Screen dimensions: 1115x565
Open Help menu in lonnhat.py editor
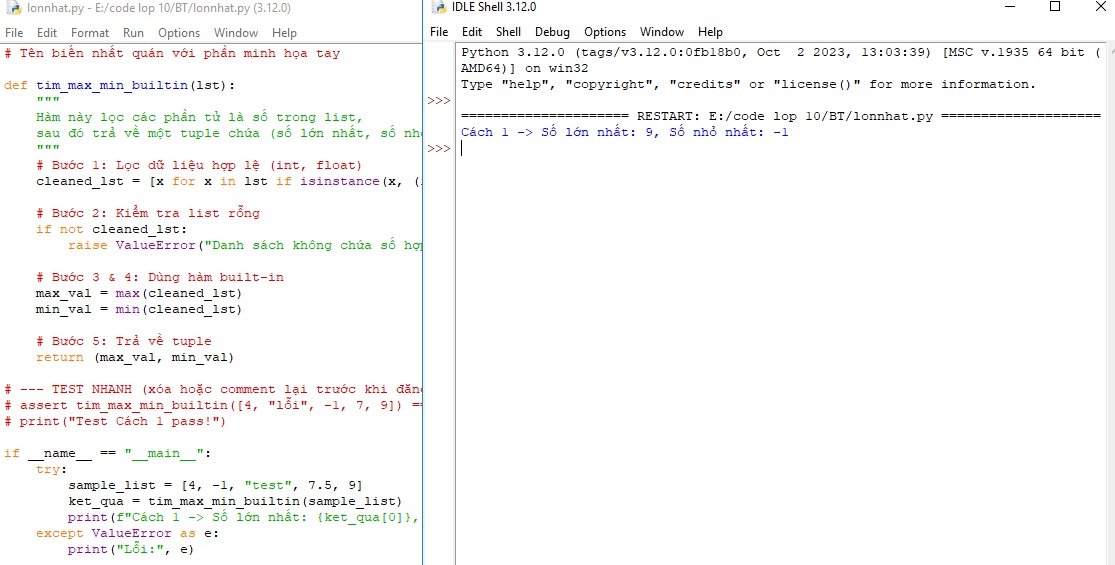284,33
